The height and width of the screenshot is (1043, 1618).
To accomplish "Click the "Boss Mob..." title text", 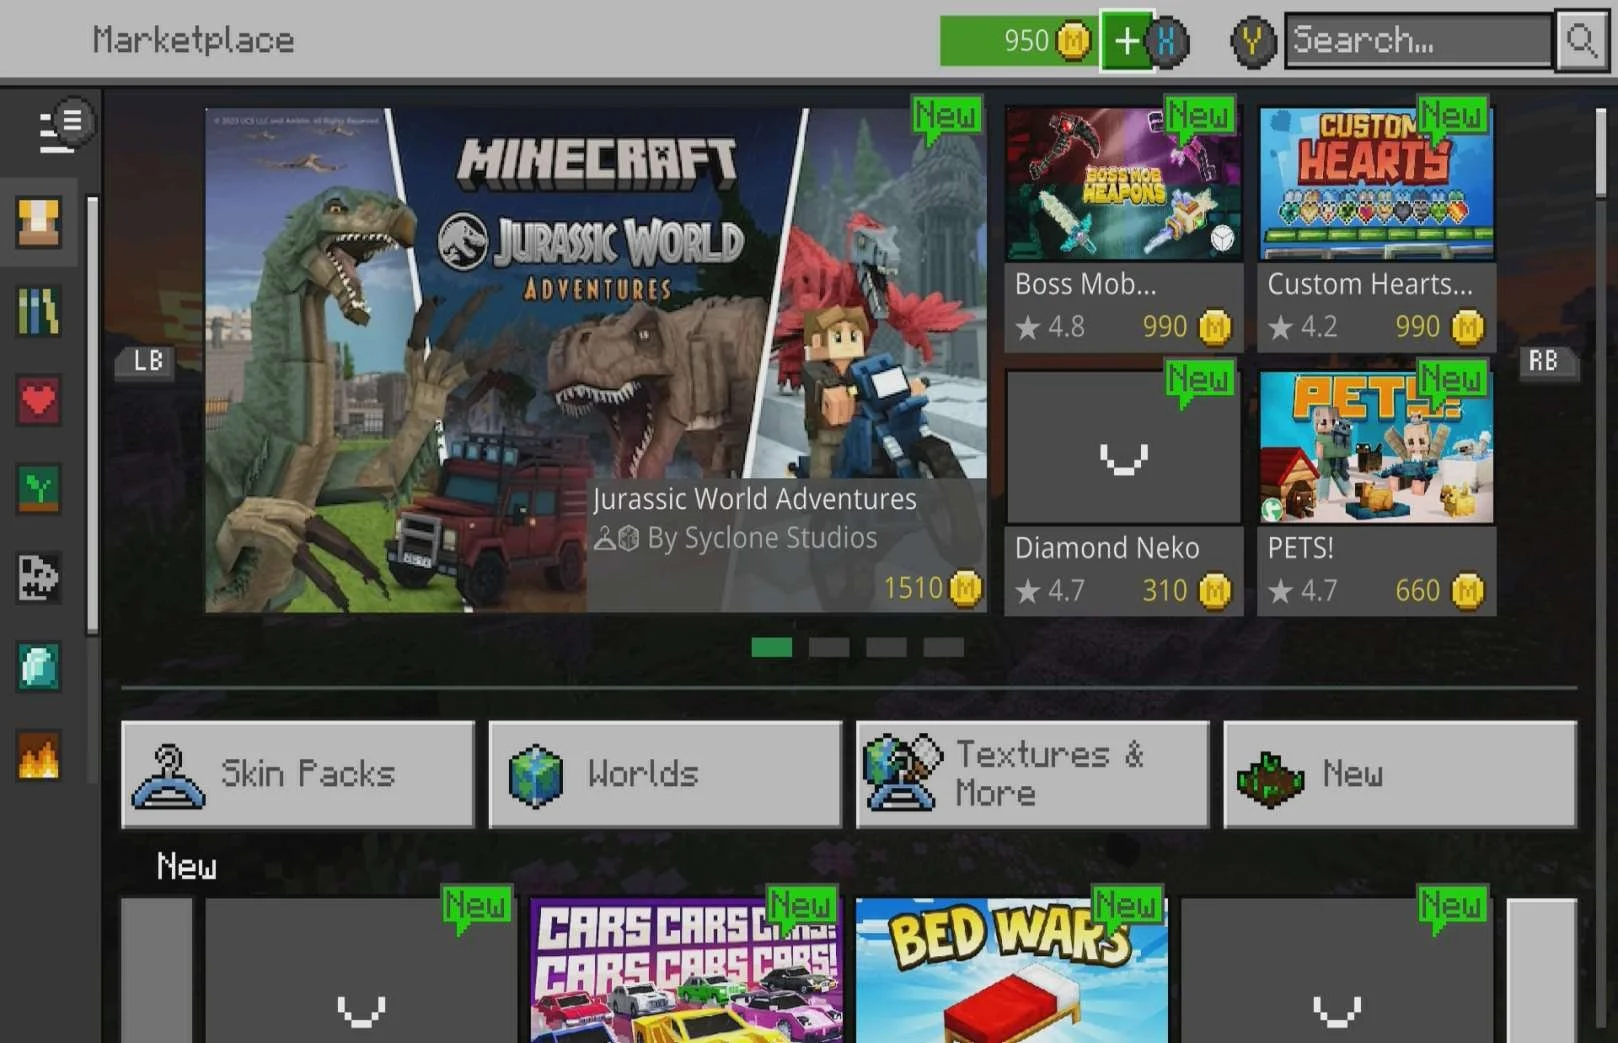I will [1085, 284].
